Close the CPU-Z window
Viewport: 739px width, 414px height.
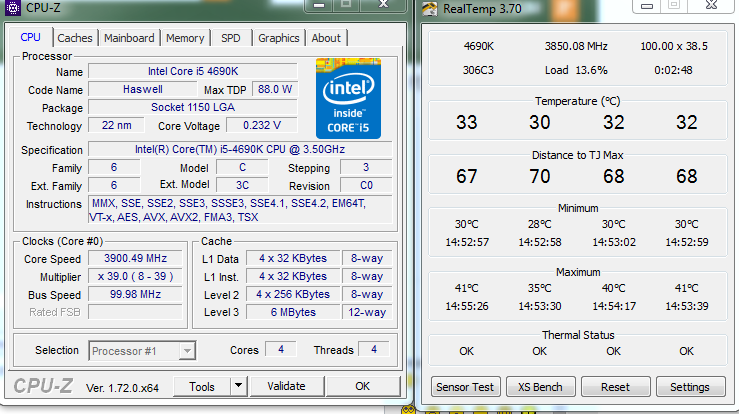click(384, 5)
